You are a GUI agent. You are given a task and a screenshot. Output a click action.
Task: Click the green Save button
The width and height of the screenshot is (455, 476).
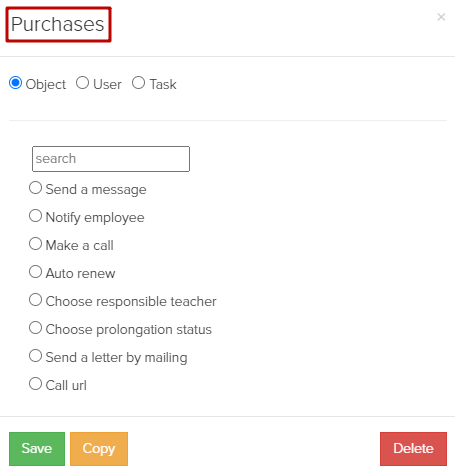(x=37, y=449)
